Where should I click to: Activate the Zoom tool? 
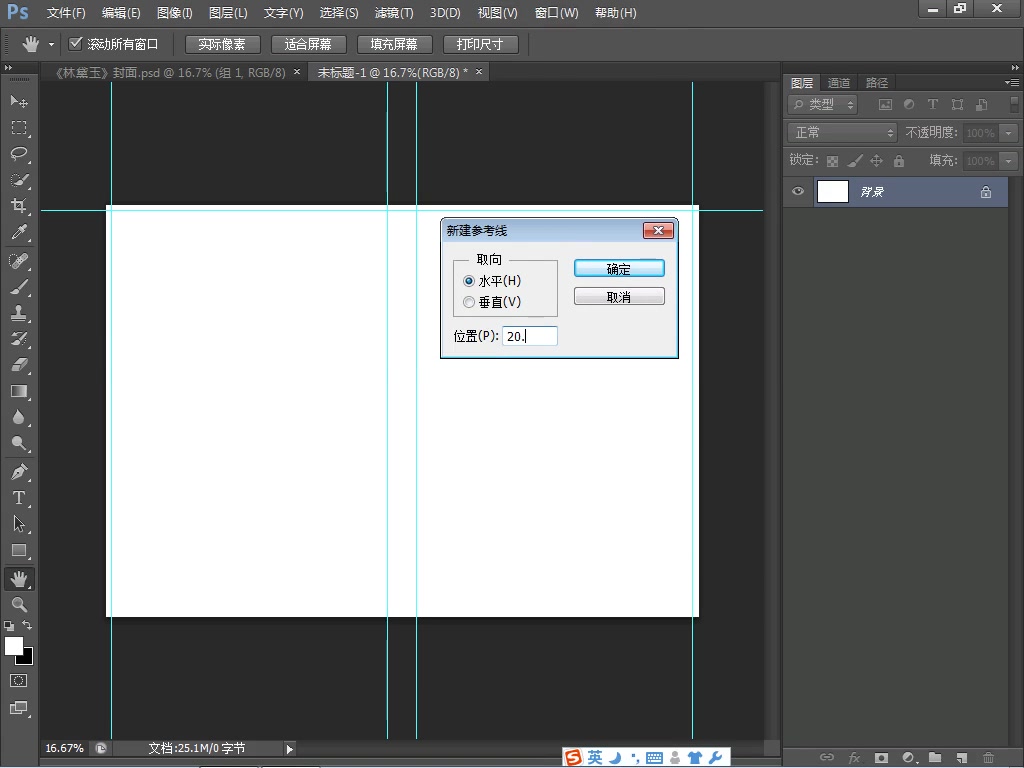click(x=19, y=605)
